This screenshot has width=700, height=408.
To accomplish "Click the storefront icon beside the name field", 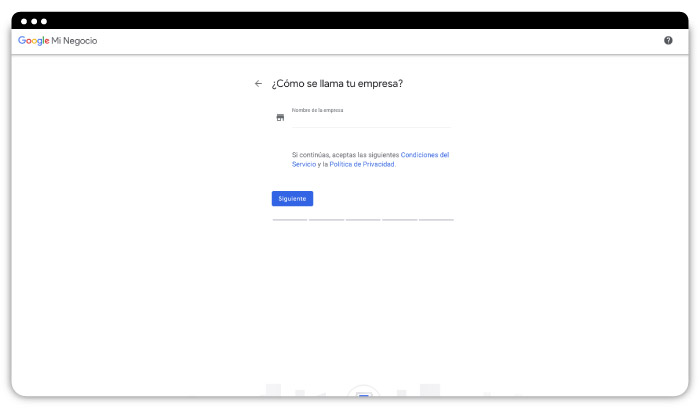I will pos(280,117).
